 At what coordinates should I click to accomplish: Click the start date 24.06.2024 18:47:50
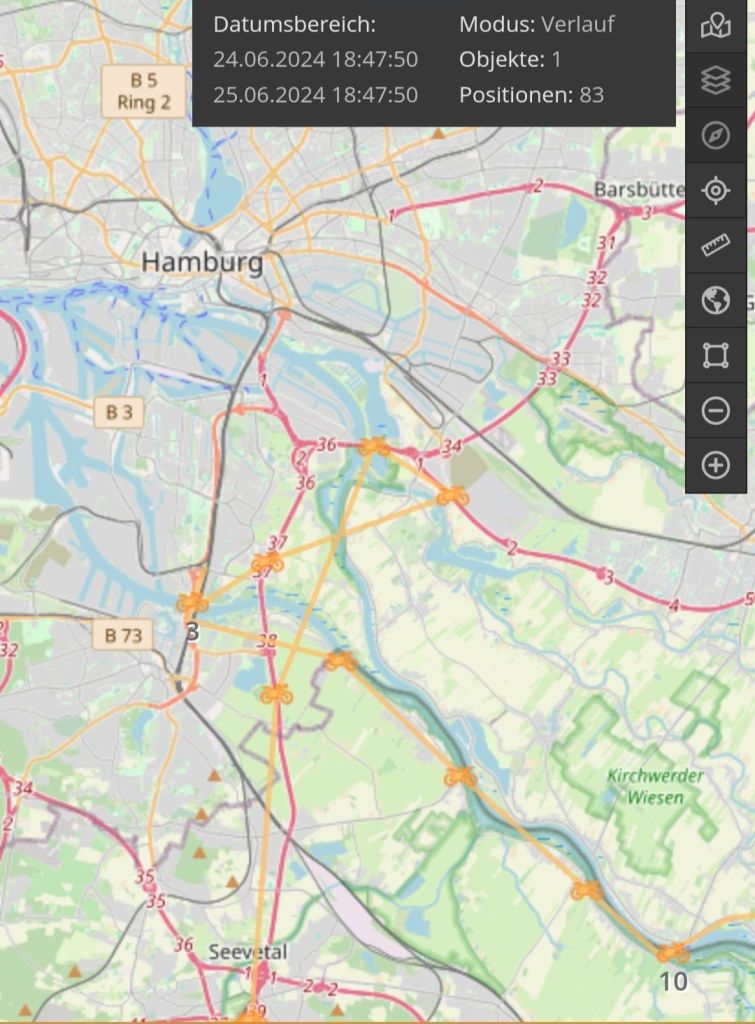tap(315, 59)
